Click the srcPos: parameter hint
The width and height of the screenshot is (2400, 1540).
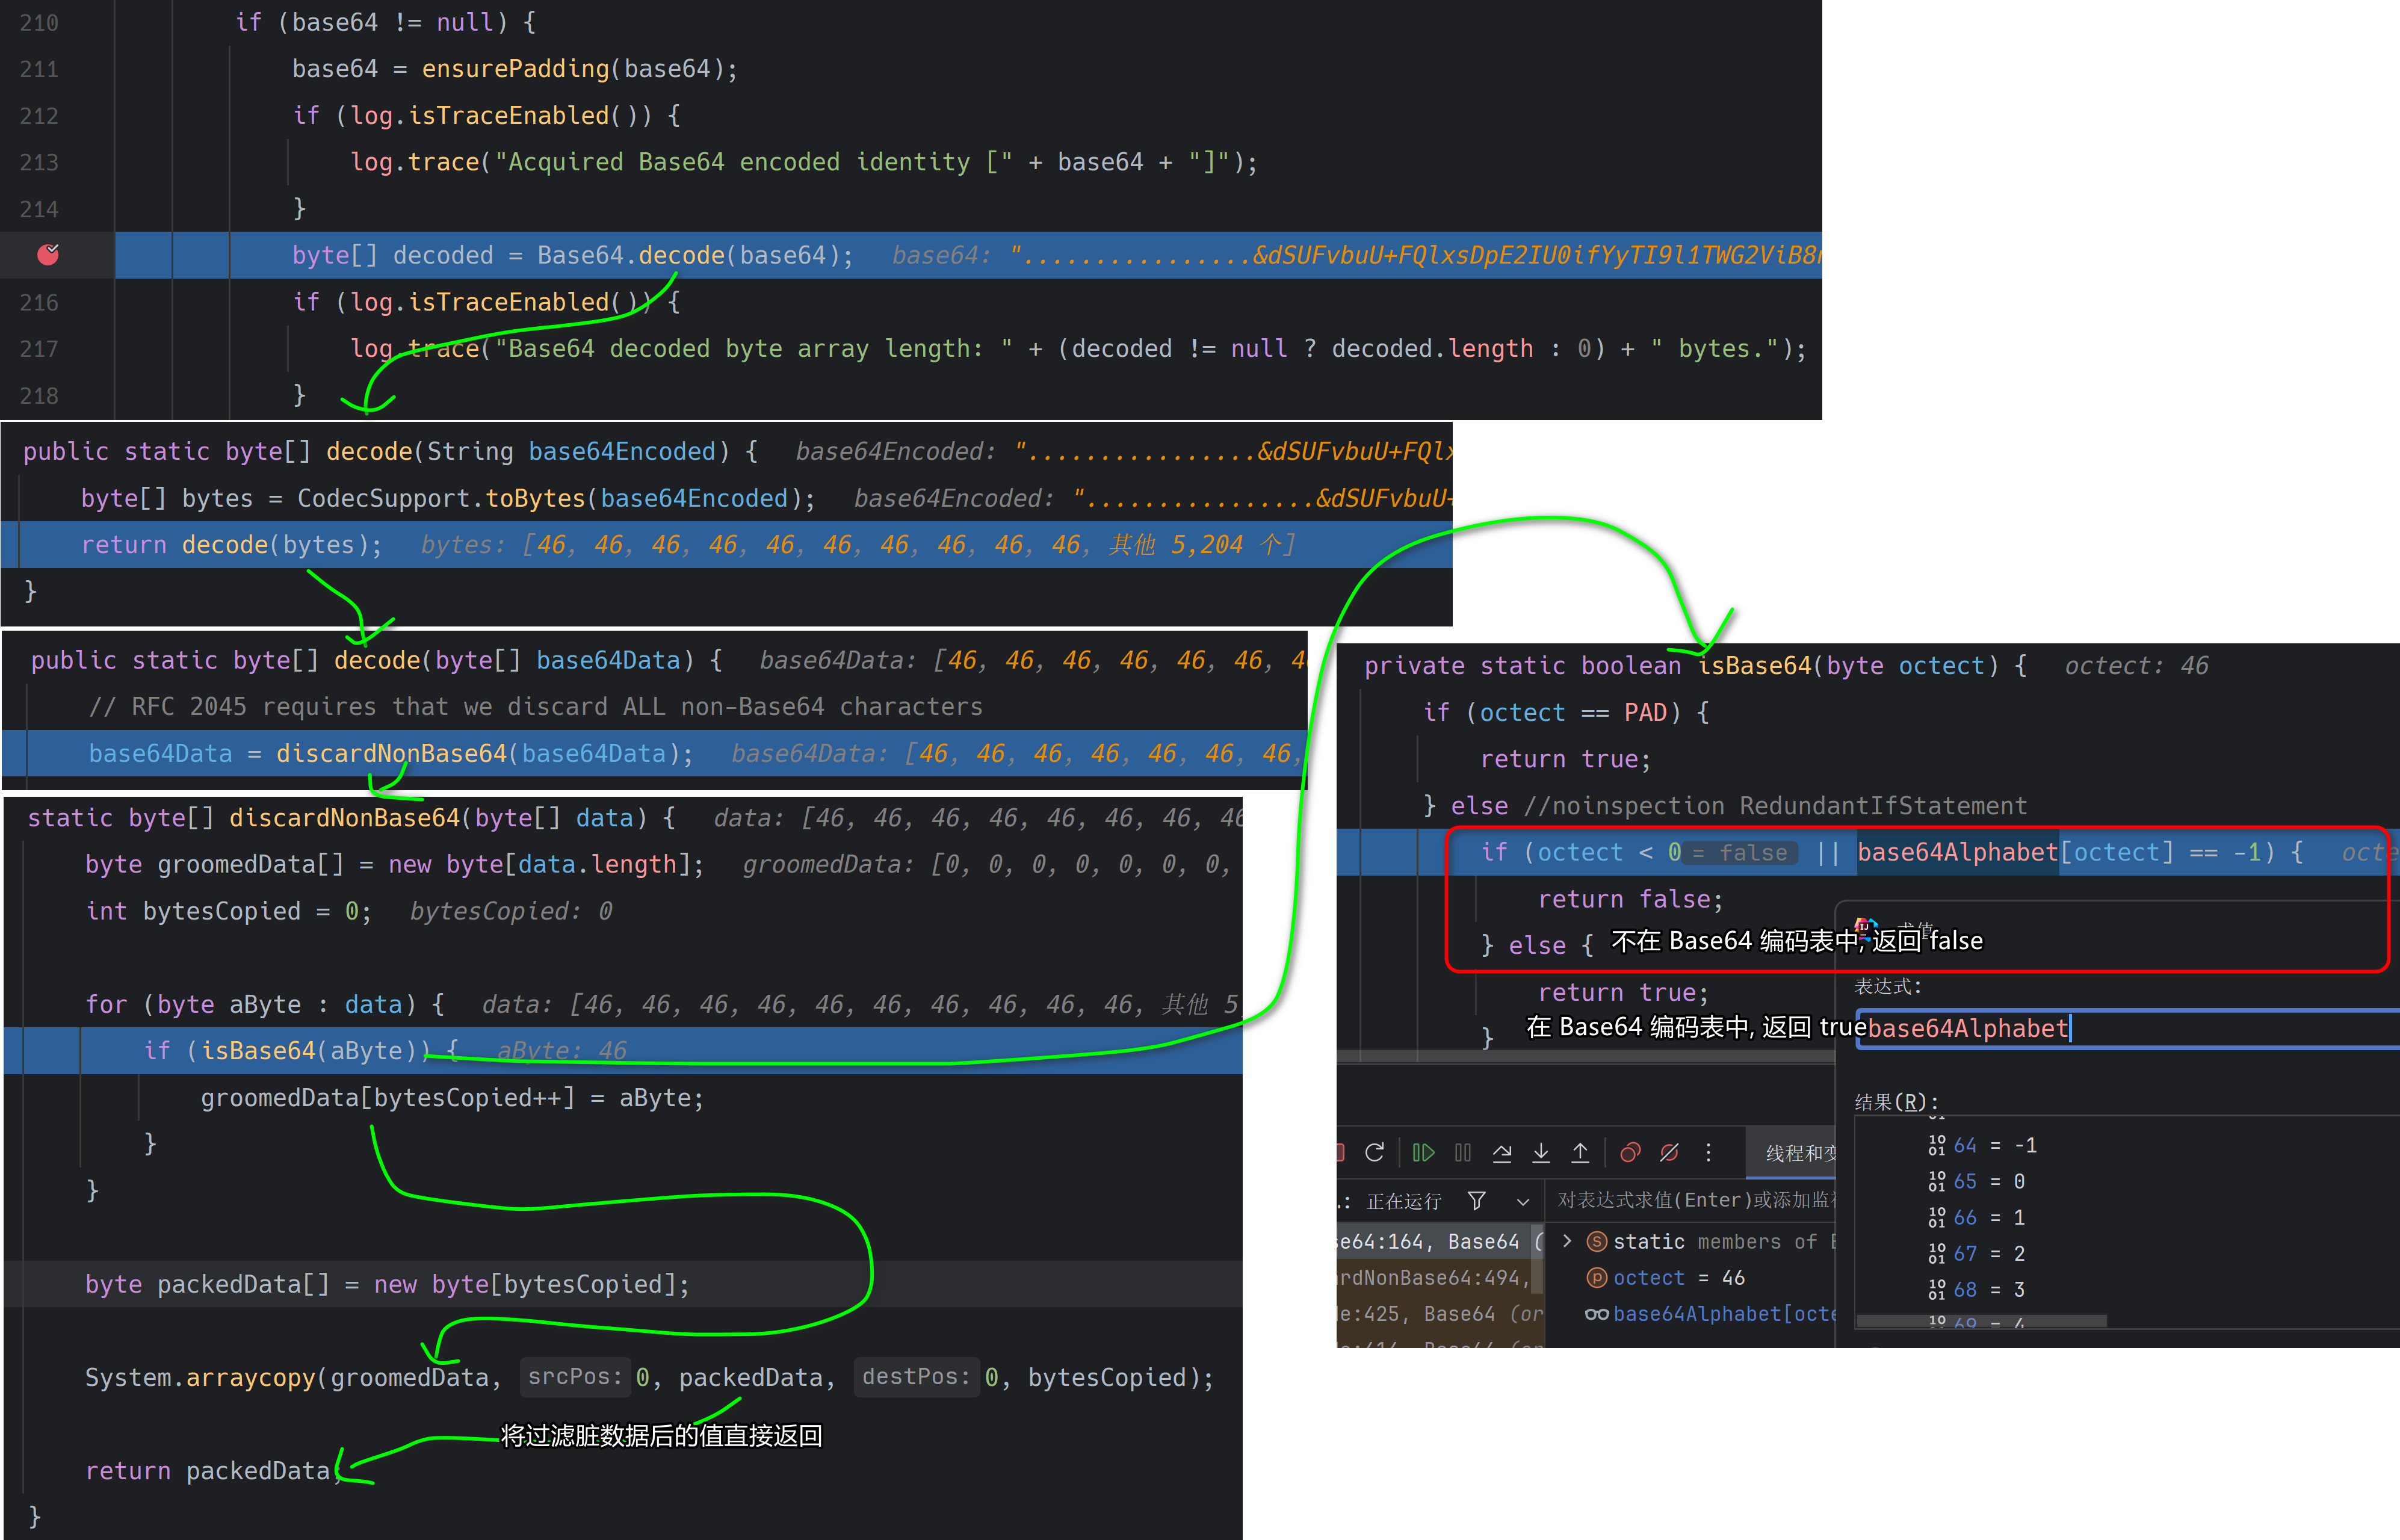click(575, 1377)
